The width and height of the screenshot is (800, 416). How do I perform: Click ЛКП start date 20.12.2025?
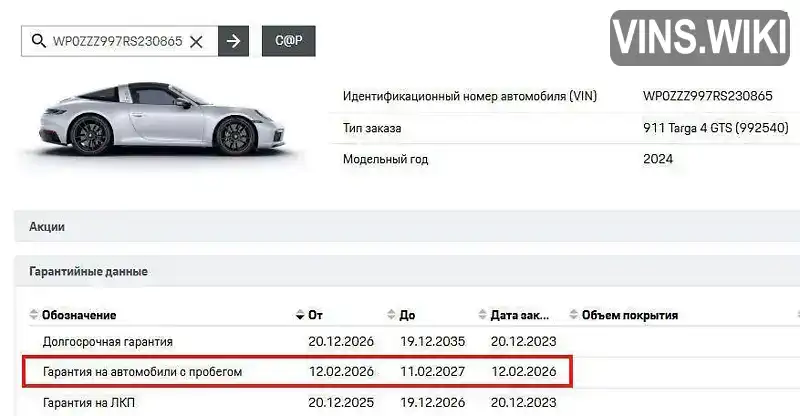coord(341,402)
